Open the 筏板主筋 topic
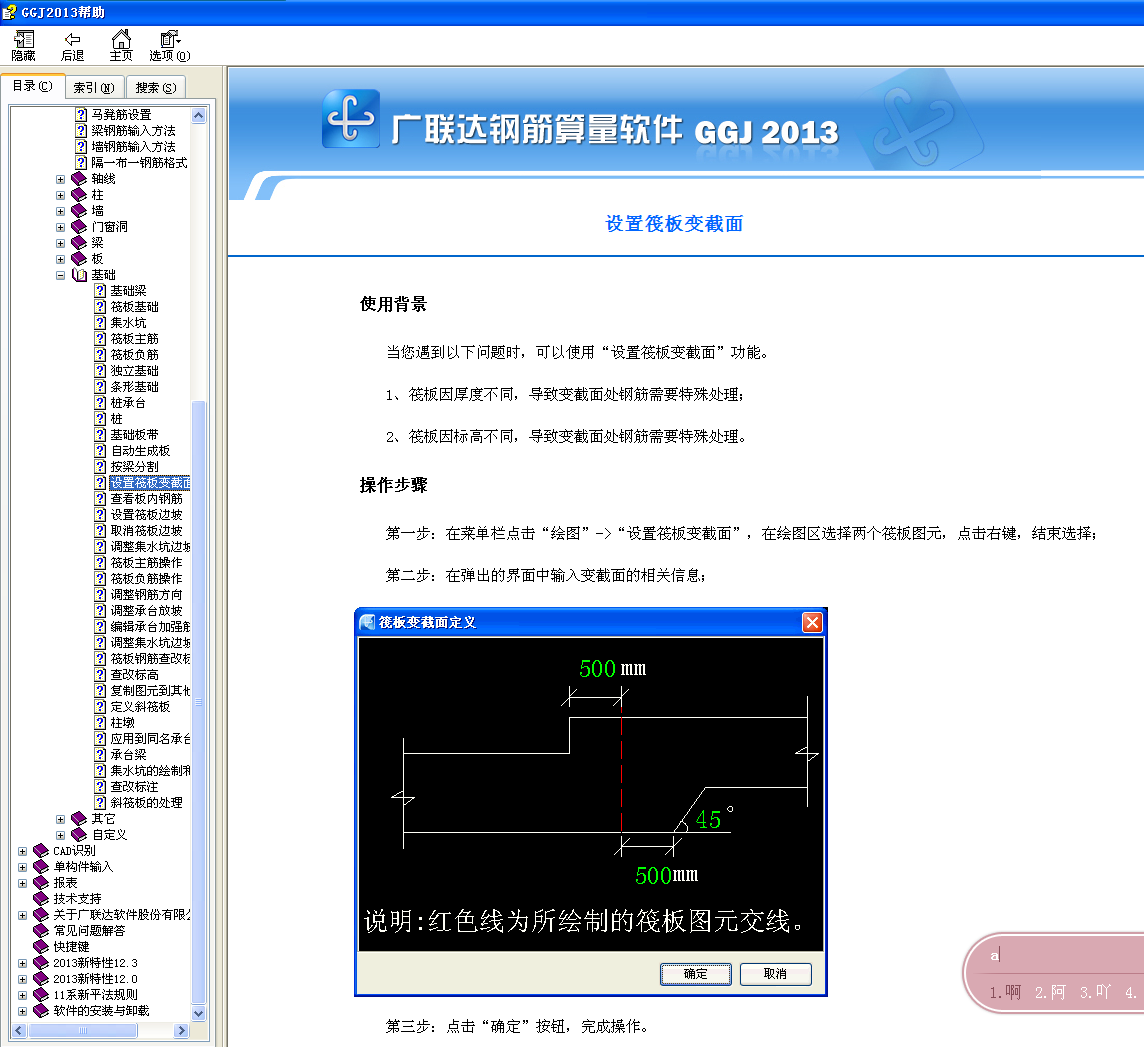Image resolution: width=1144 pixels, height=1047 pixels. (134, 339)
